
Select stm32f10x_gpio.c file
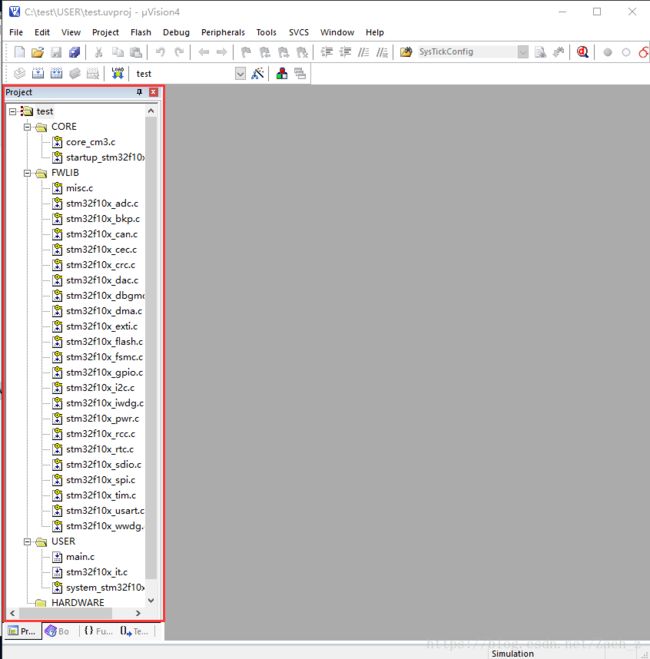(x=104, y=372)
